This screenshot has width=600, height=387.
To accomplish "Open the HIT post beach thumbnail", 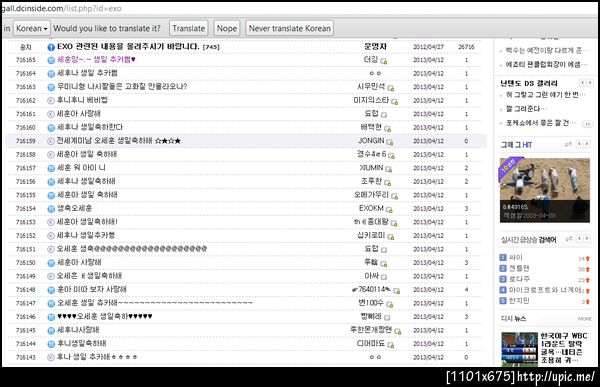I will (545, 190).
